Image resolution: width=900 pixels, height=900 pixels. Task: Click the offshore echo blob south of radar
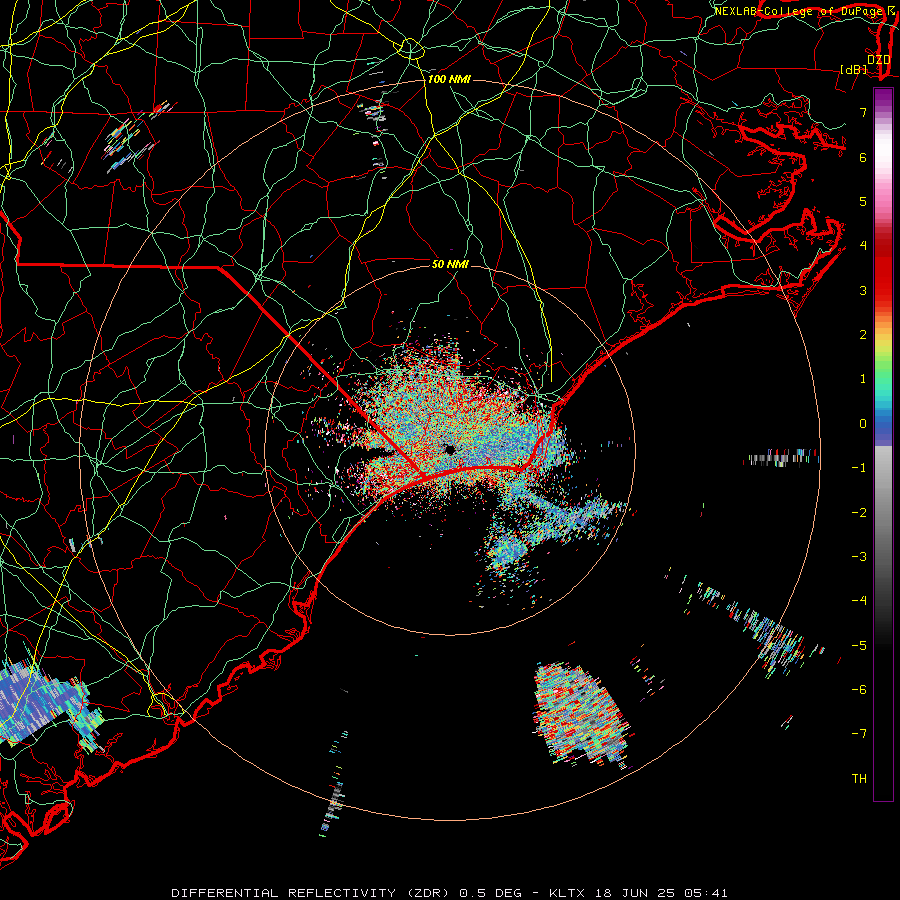[x=581, y=714]
